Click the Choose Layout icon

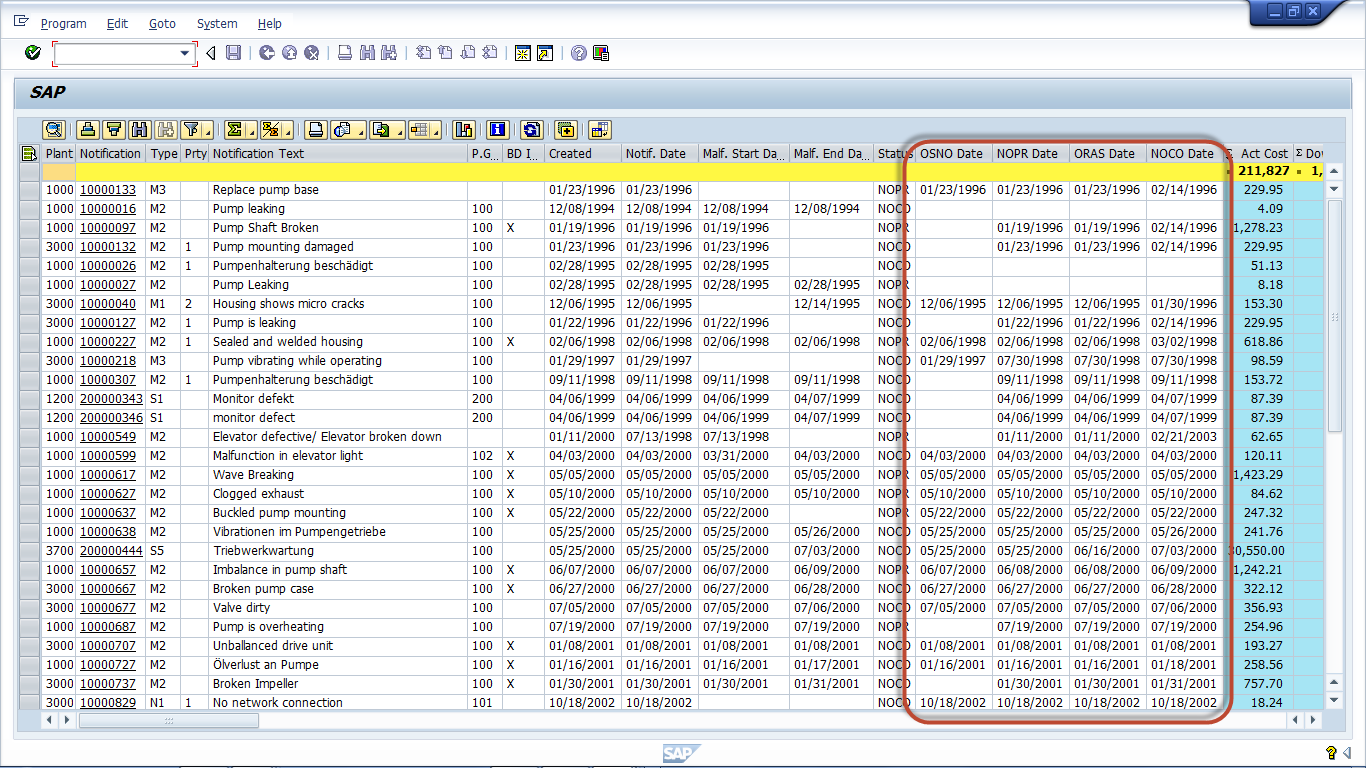point(418,130)
